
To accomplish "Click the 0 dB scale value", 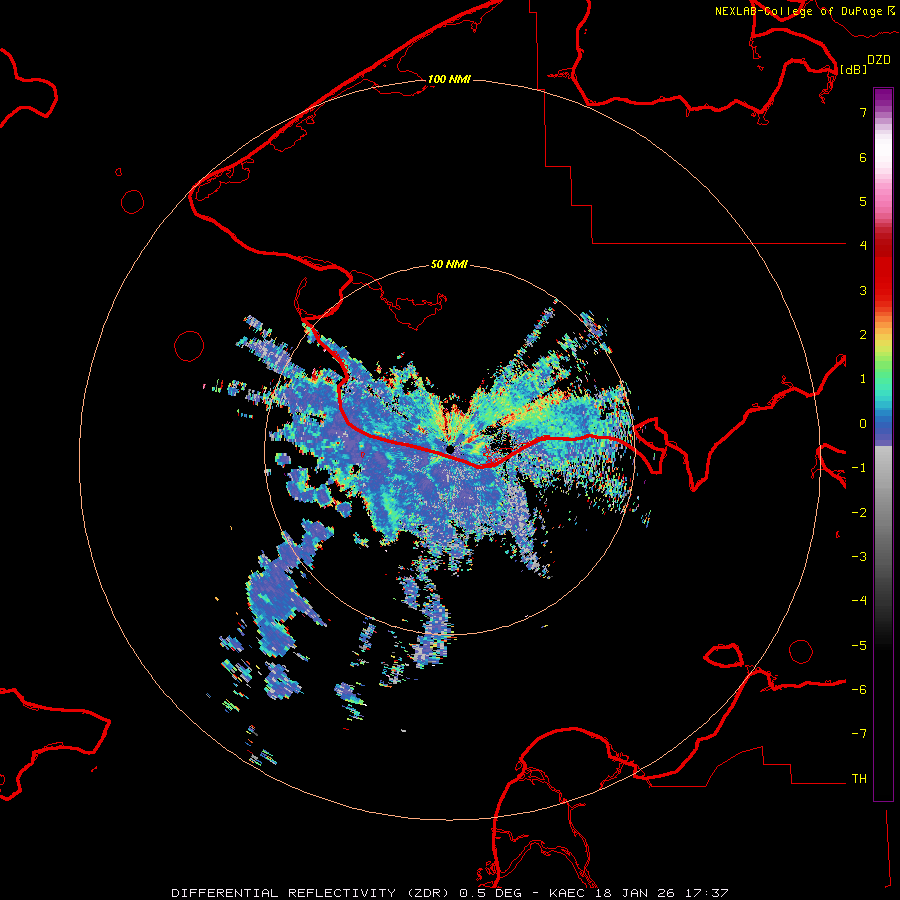I will (x=863, y=424).
